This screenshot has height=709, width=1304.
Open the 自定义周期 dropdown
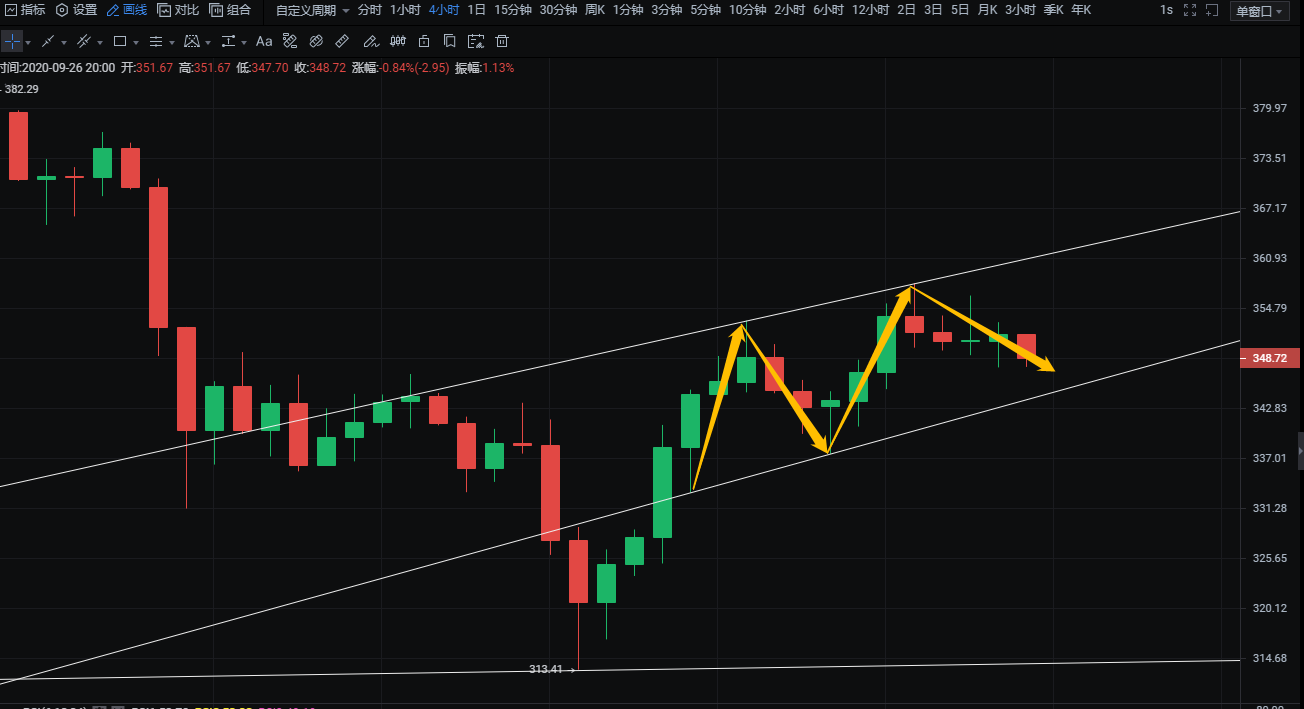(312, 10)
